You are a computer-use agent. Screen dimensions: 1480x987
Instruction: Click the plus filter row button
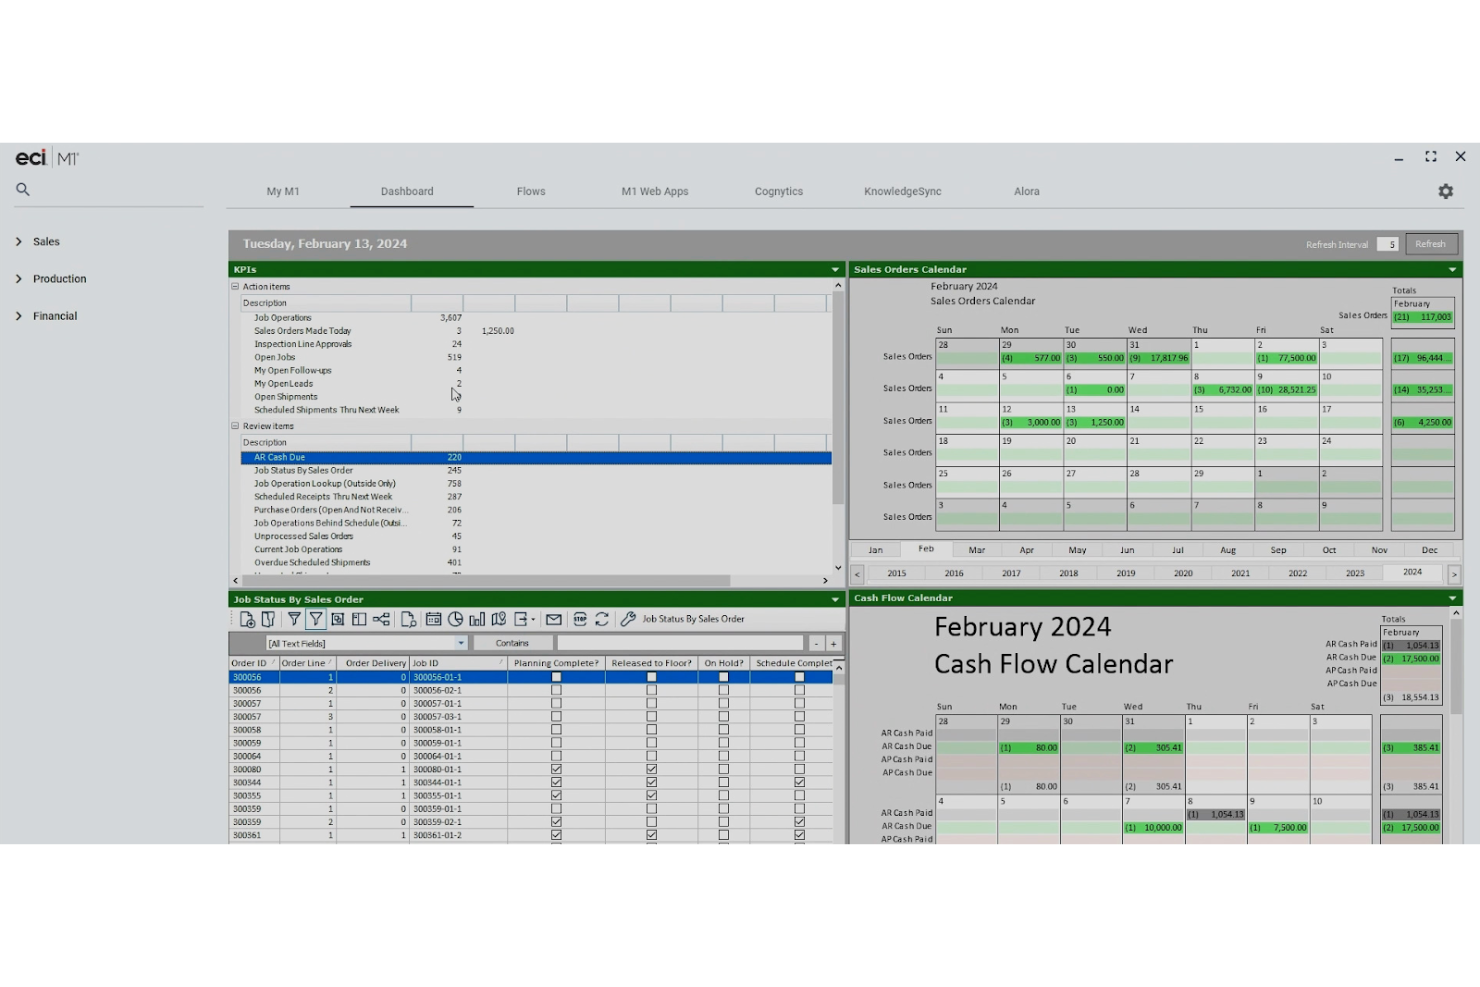point(833,644)
